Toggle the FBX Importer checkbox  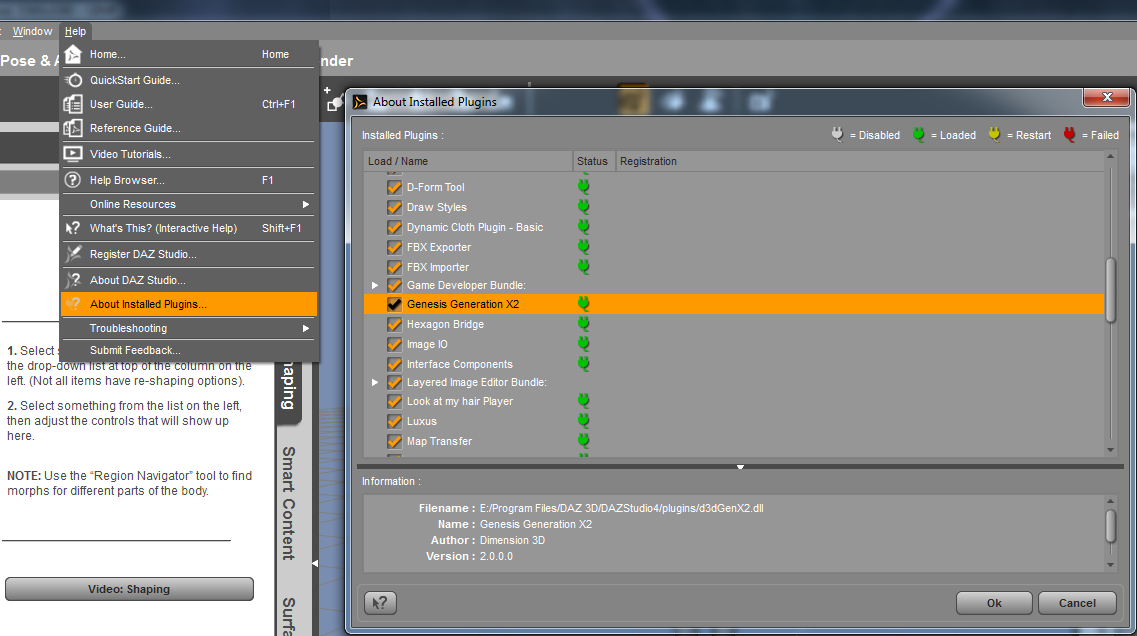[x=394, y=268]
